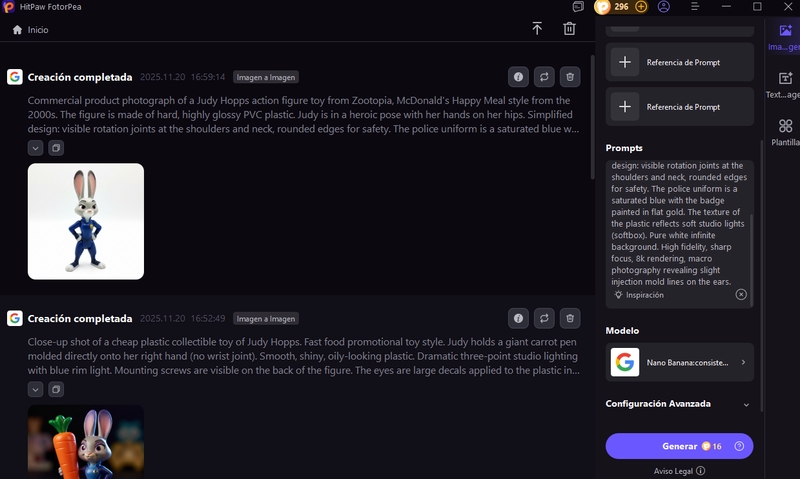
Task: Click the export/upload arrow icon in header
Action: coord(537,29)
